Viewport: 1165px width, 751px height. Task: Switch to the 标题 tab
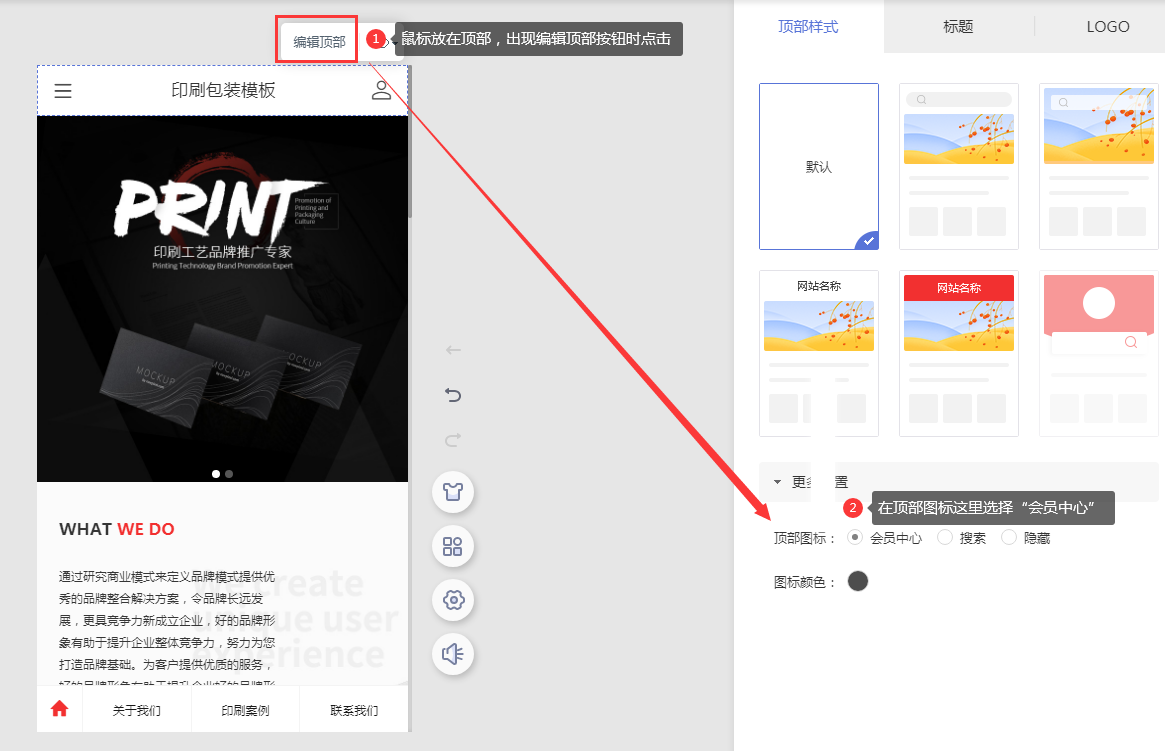[x=958, y=27]
